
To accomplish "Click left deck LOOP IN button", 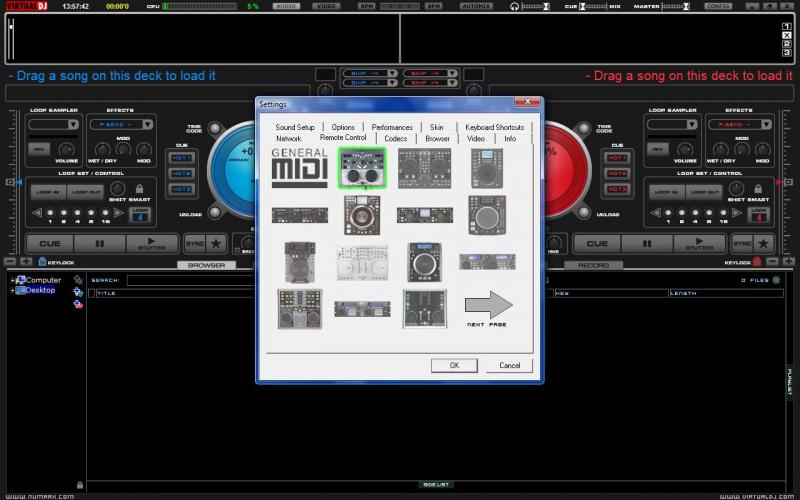I will coord(48,192).
